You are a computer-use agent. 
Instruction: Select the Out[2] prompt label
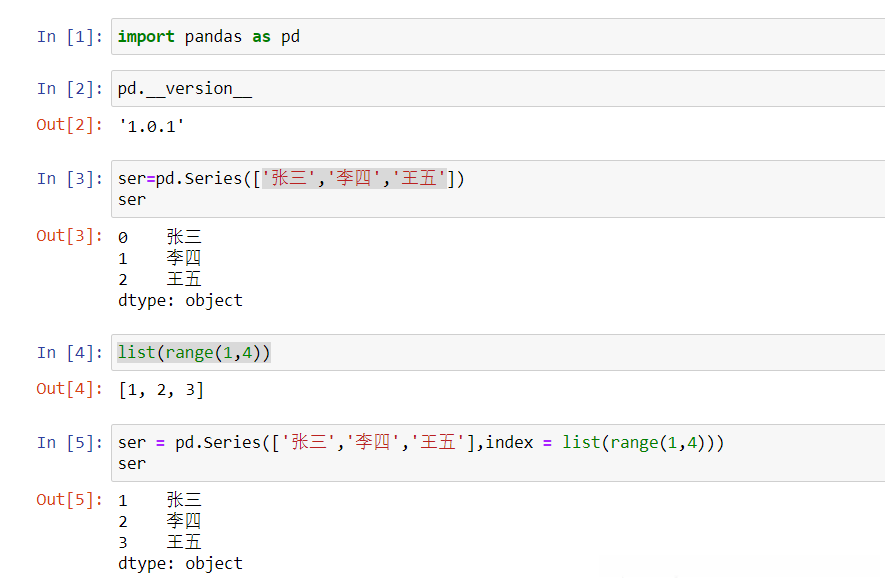click(70, 125)
